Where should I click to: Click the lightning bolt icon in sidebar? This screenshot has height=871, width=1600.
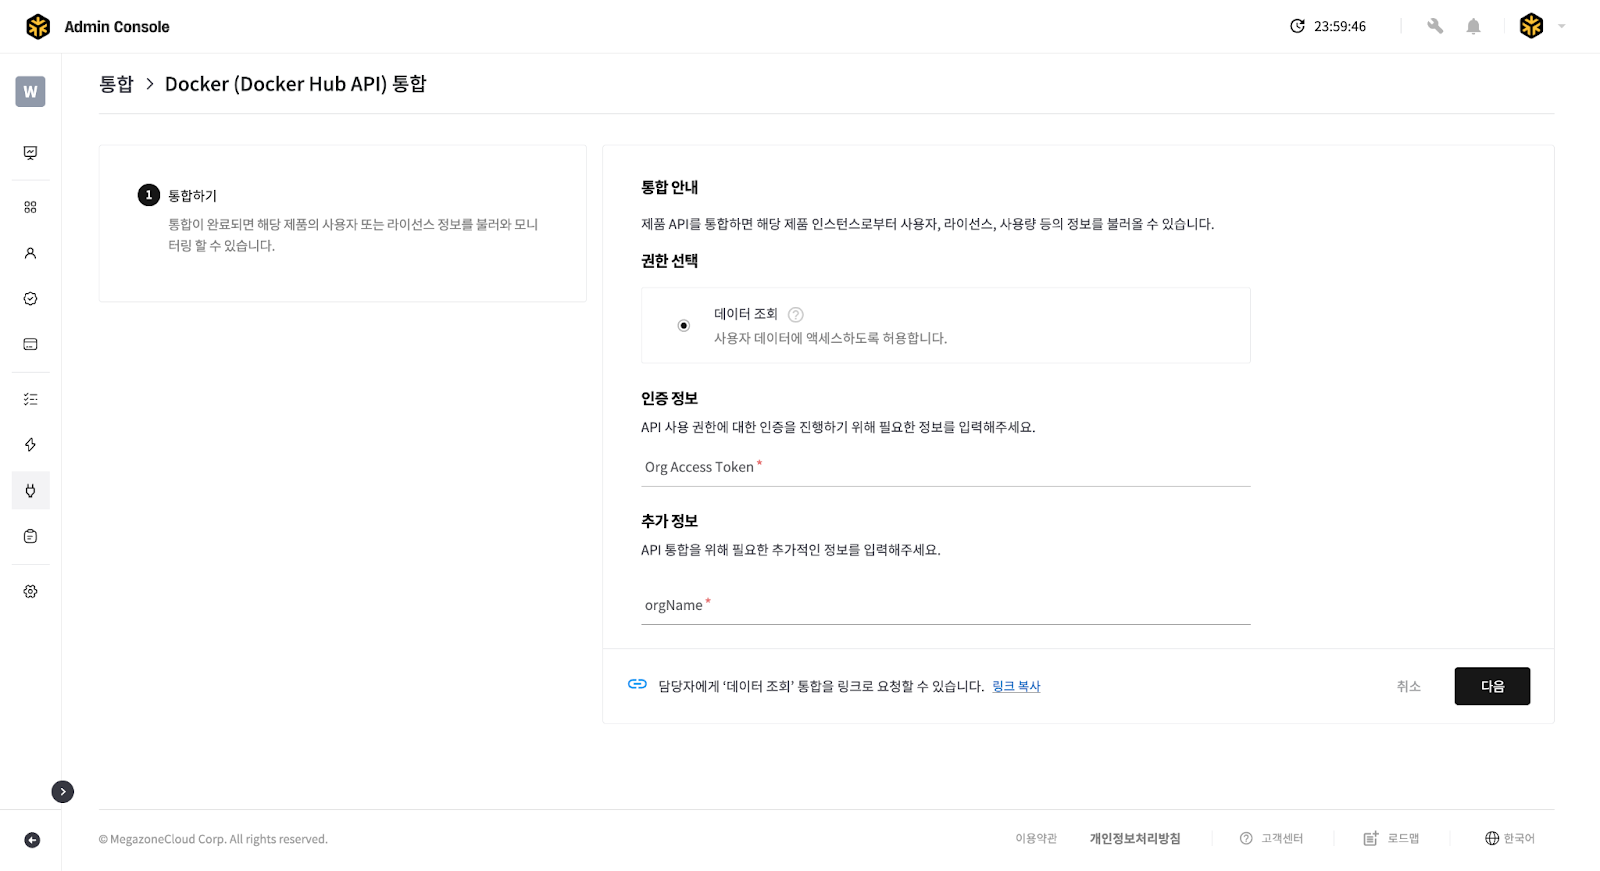tap(30, 445)
